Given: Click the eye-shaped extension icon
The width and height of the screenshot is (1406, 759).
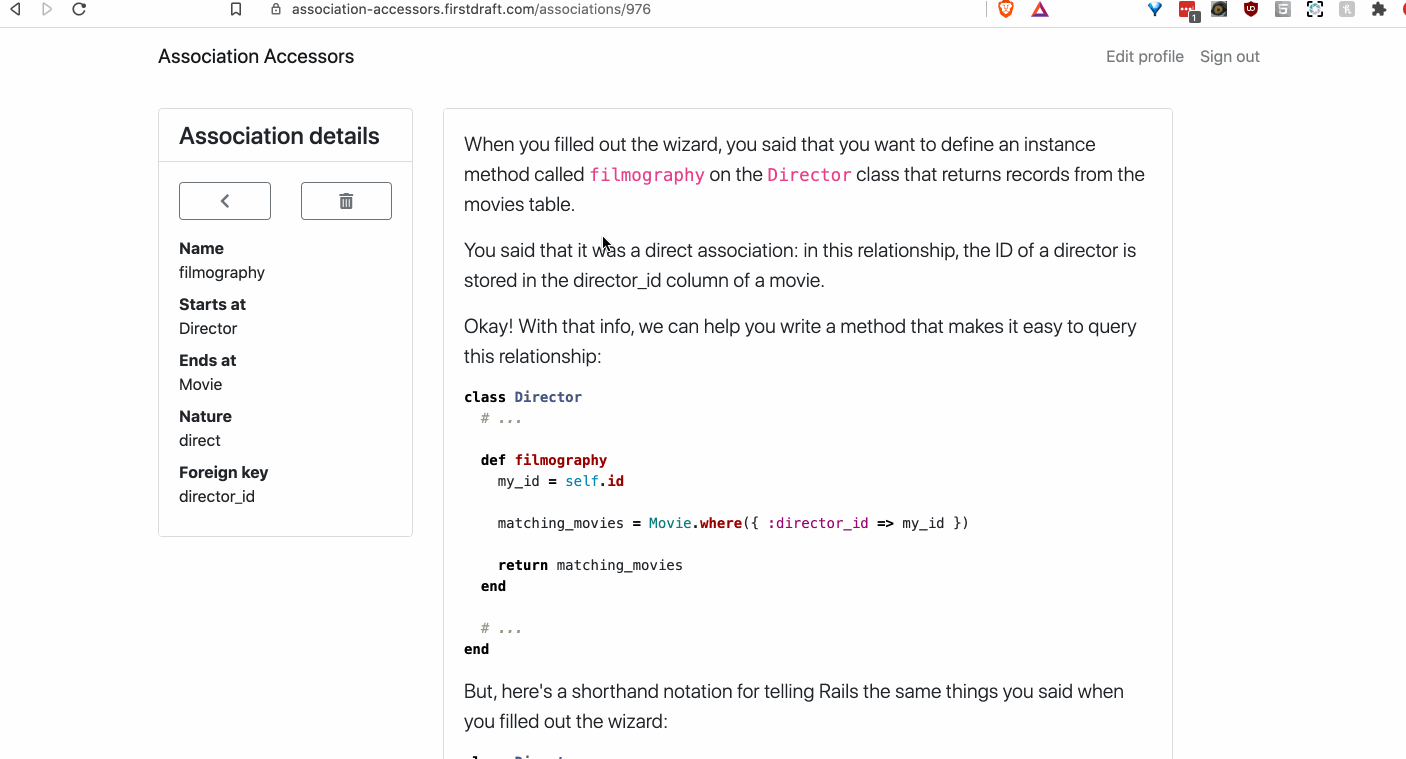Looking at the screenshot, I should pyautogui.click(x=1219, y=9).
